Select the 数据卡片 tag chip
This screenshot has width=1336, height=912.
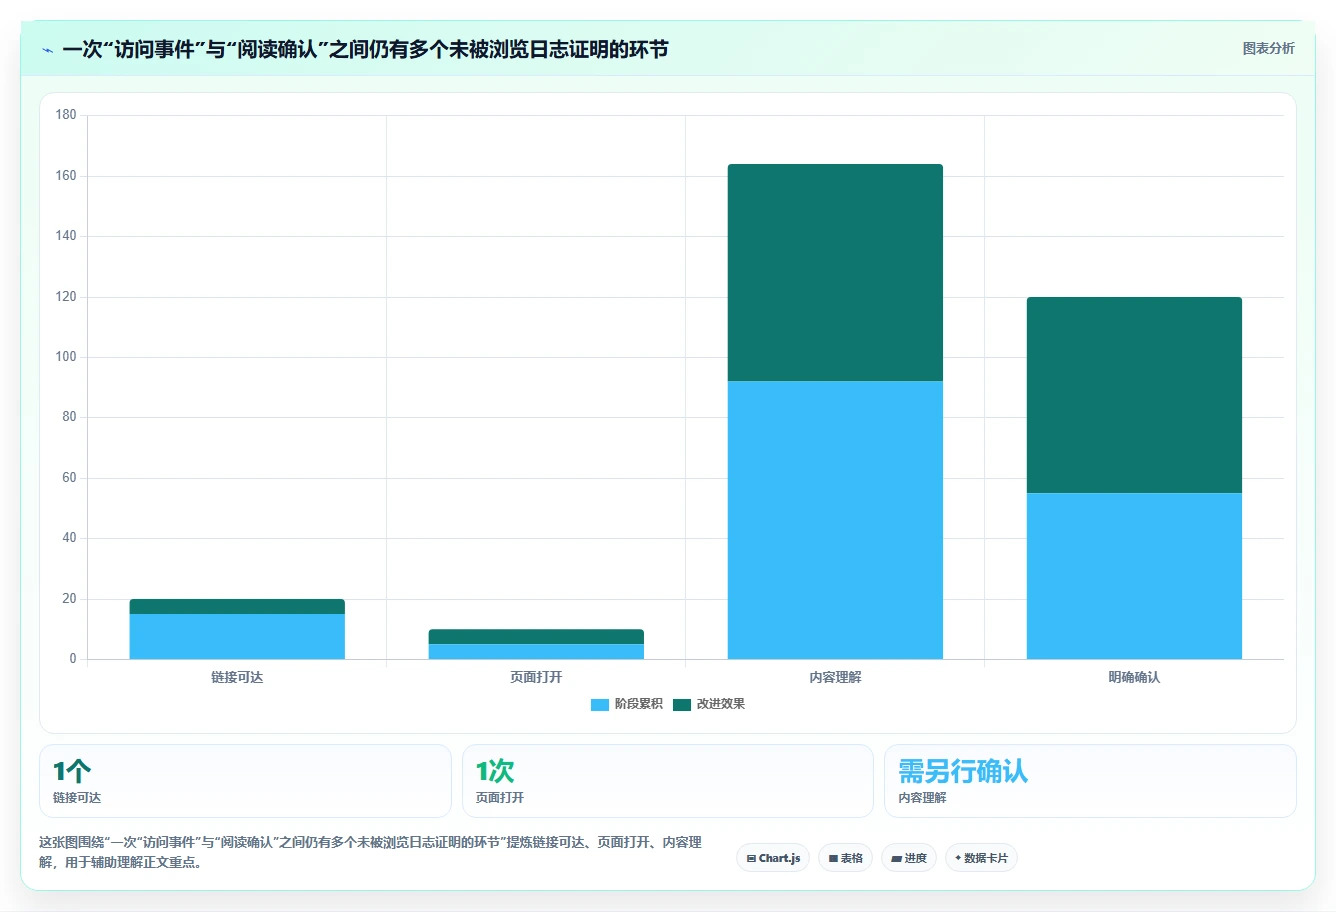[x=981, y=858]
